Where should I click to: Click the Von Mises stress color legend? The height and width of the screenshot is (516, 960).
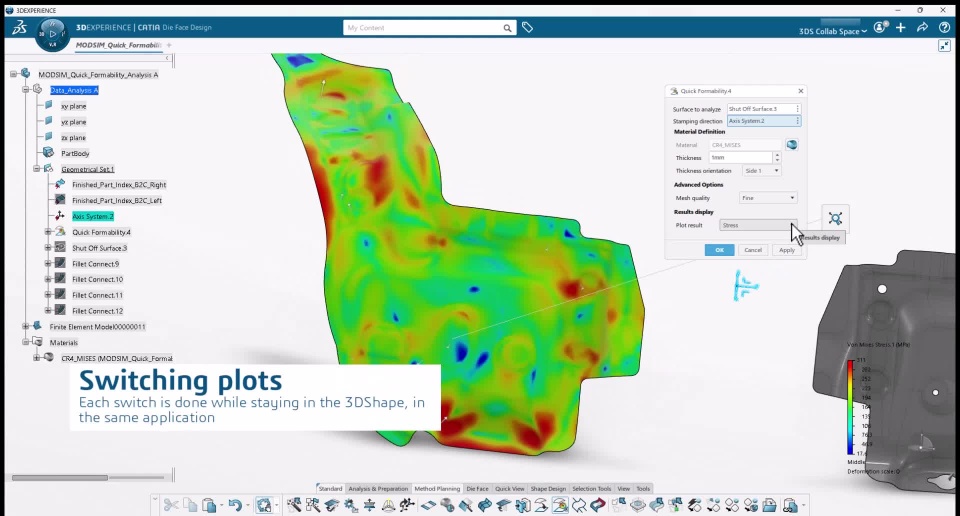pos(850,406)
